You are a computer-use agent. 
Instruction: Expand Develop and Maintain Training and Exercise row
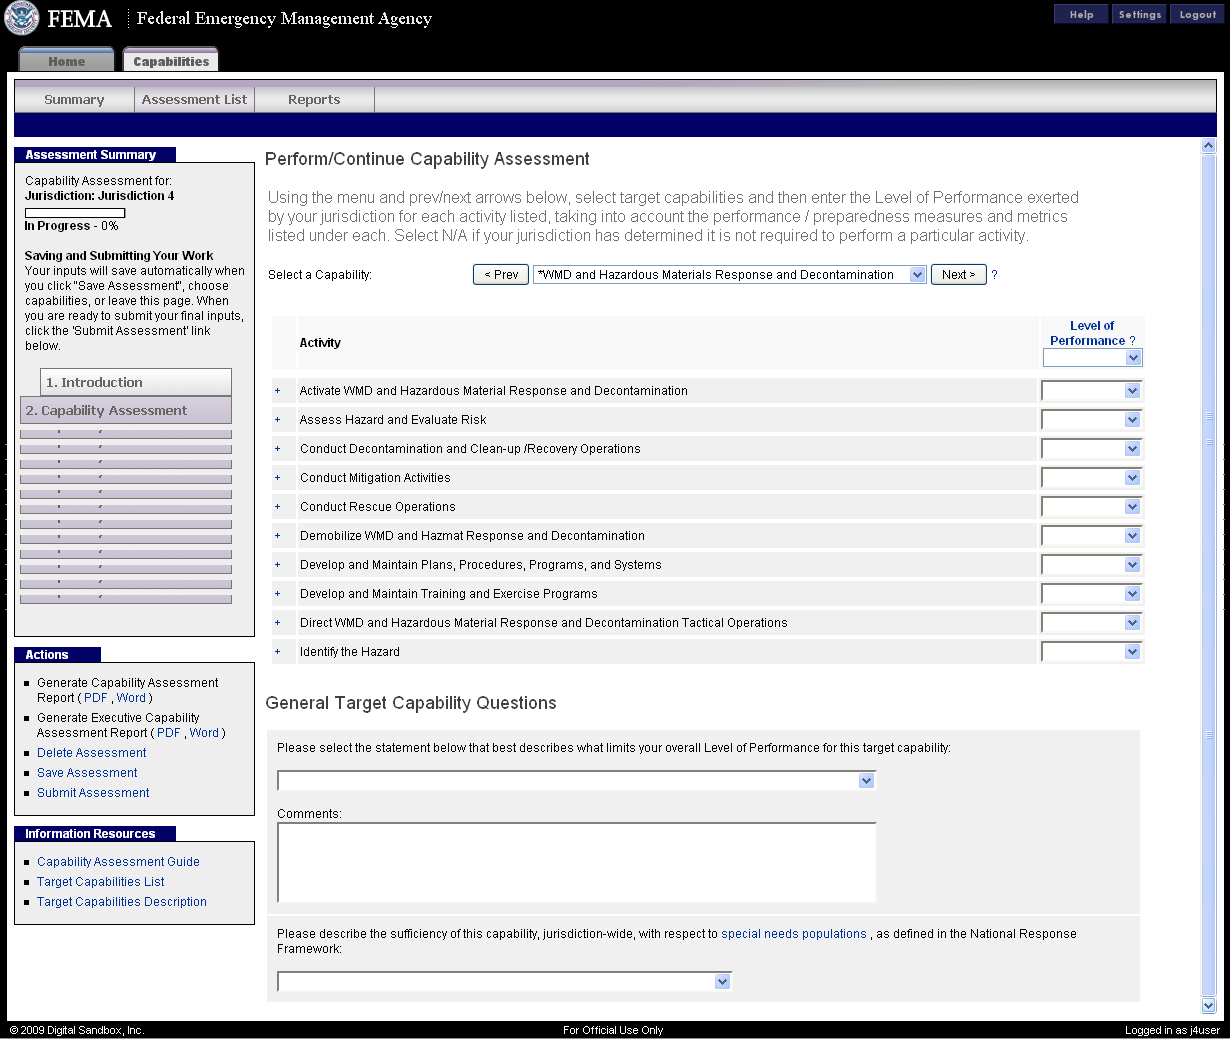278,594
